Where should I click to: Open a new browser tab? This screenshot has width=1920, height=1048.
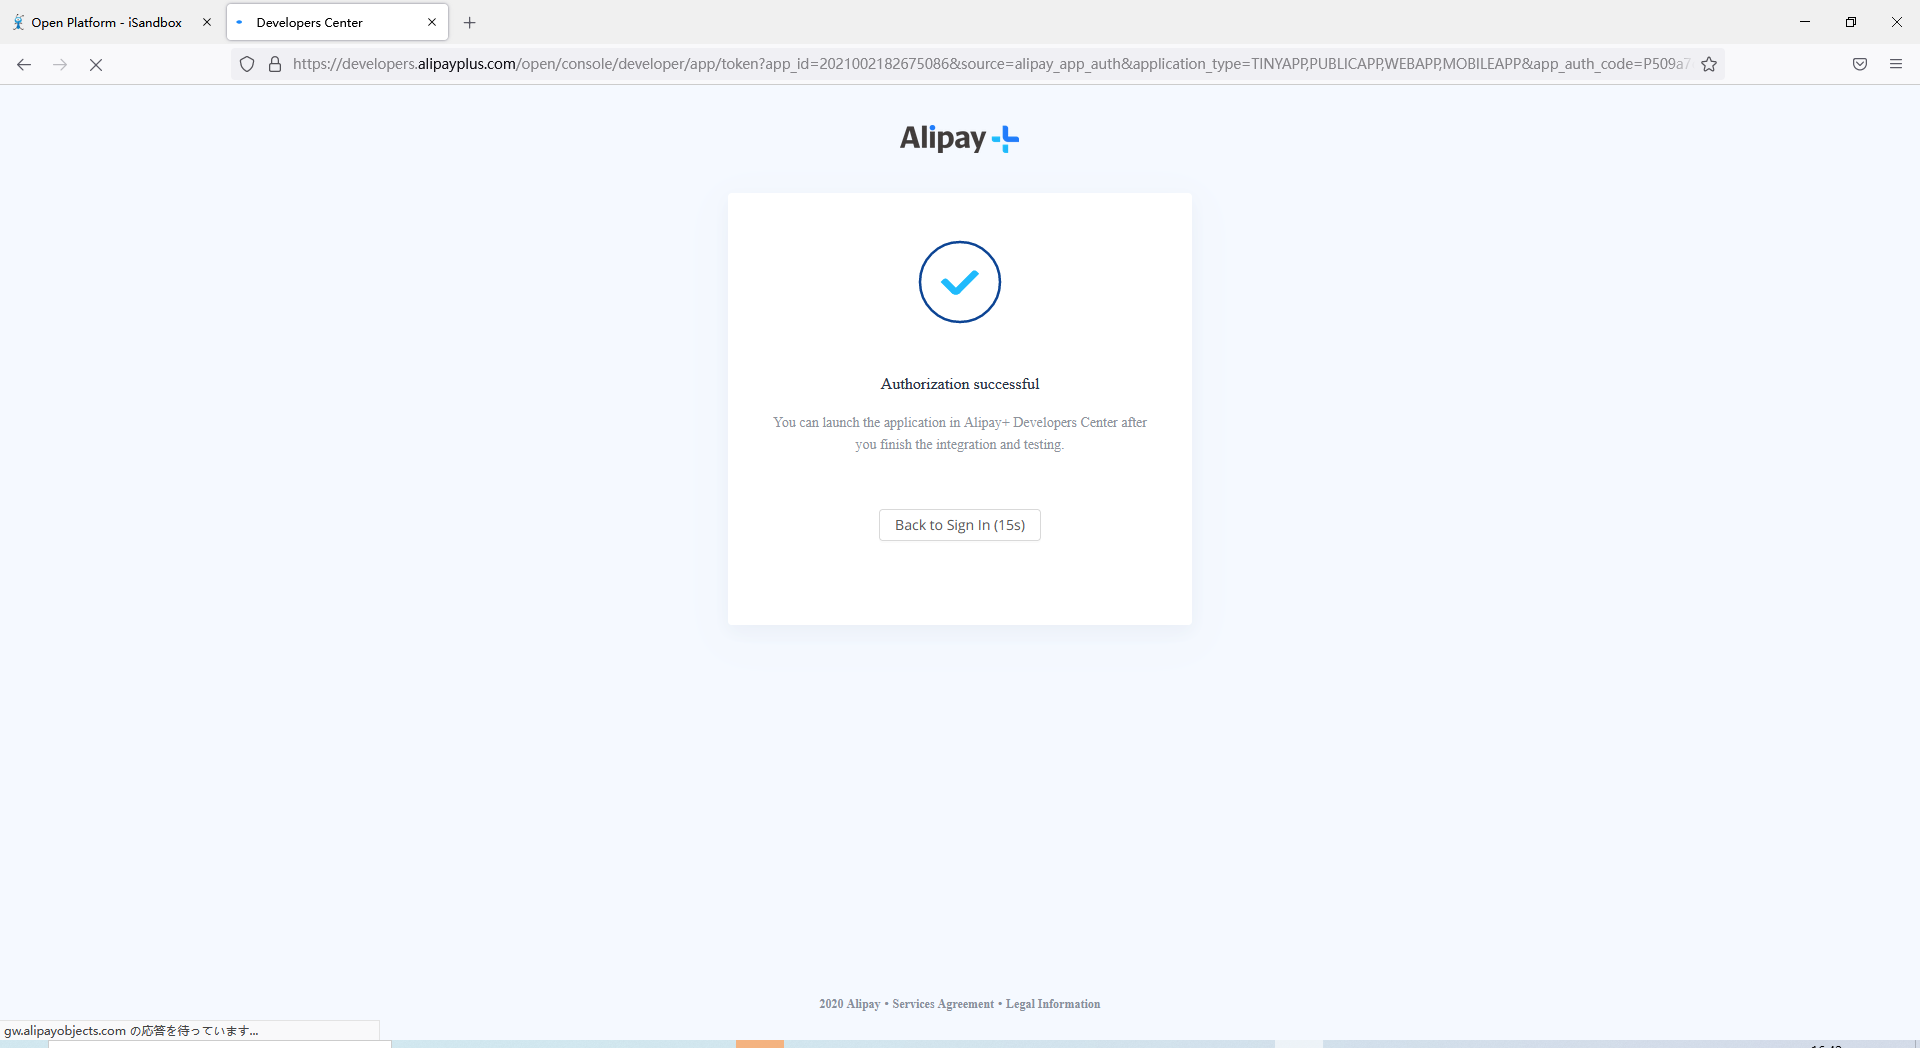[470, 22]
